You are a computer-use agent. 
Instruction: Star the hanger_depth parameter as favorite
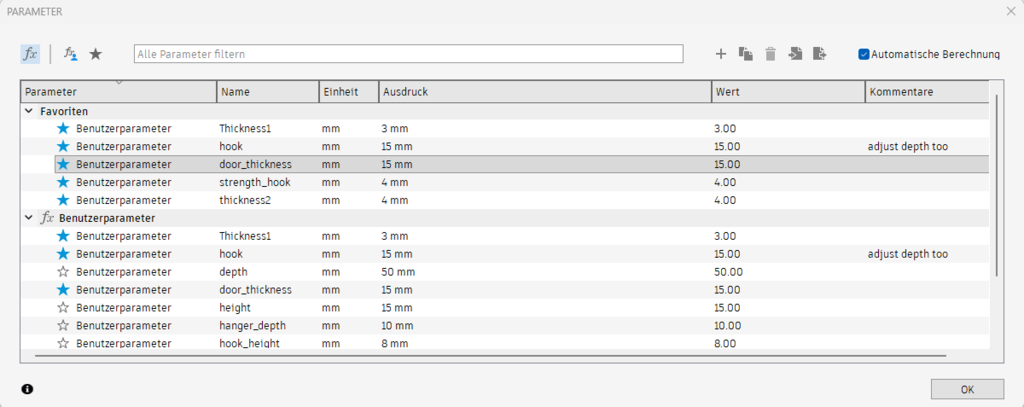click(x=63, y=326)
